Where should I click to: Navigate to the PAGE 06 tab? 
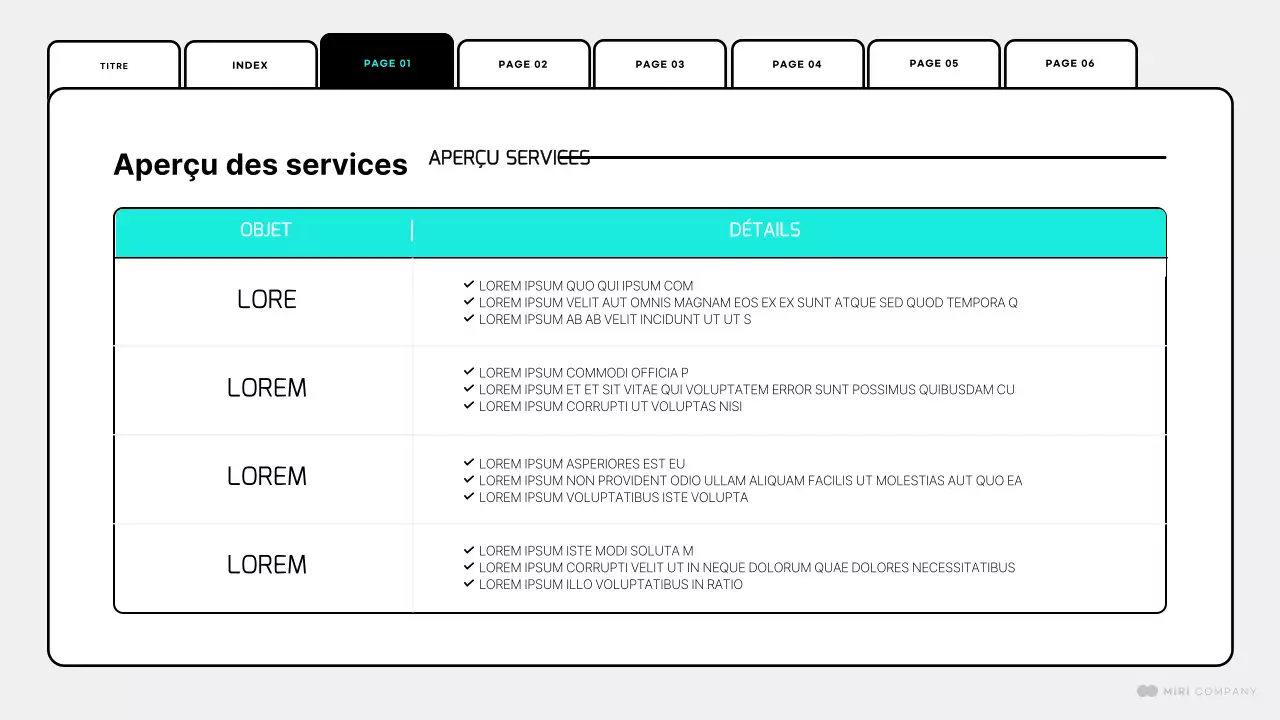pos(1070,64)
